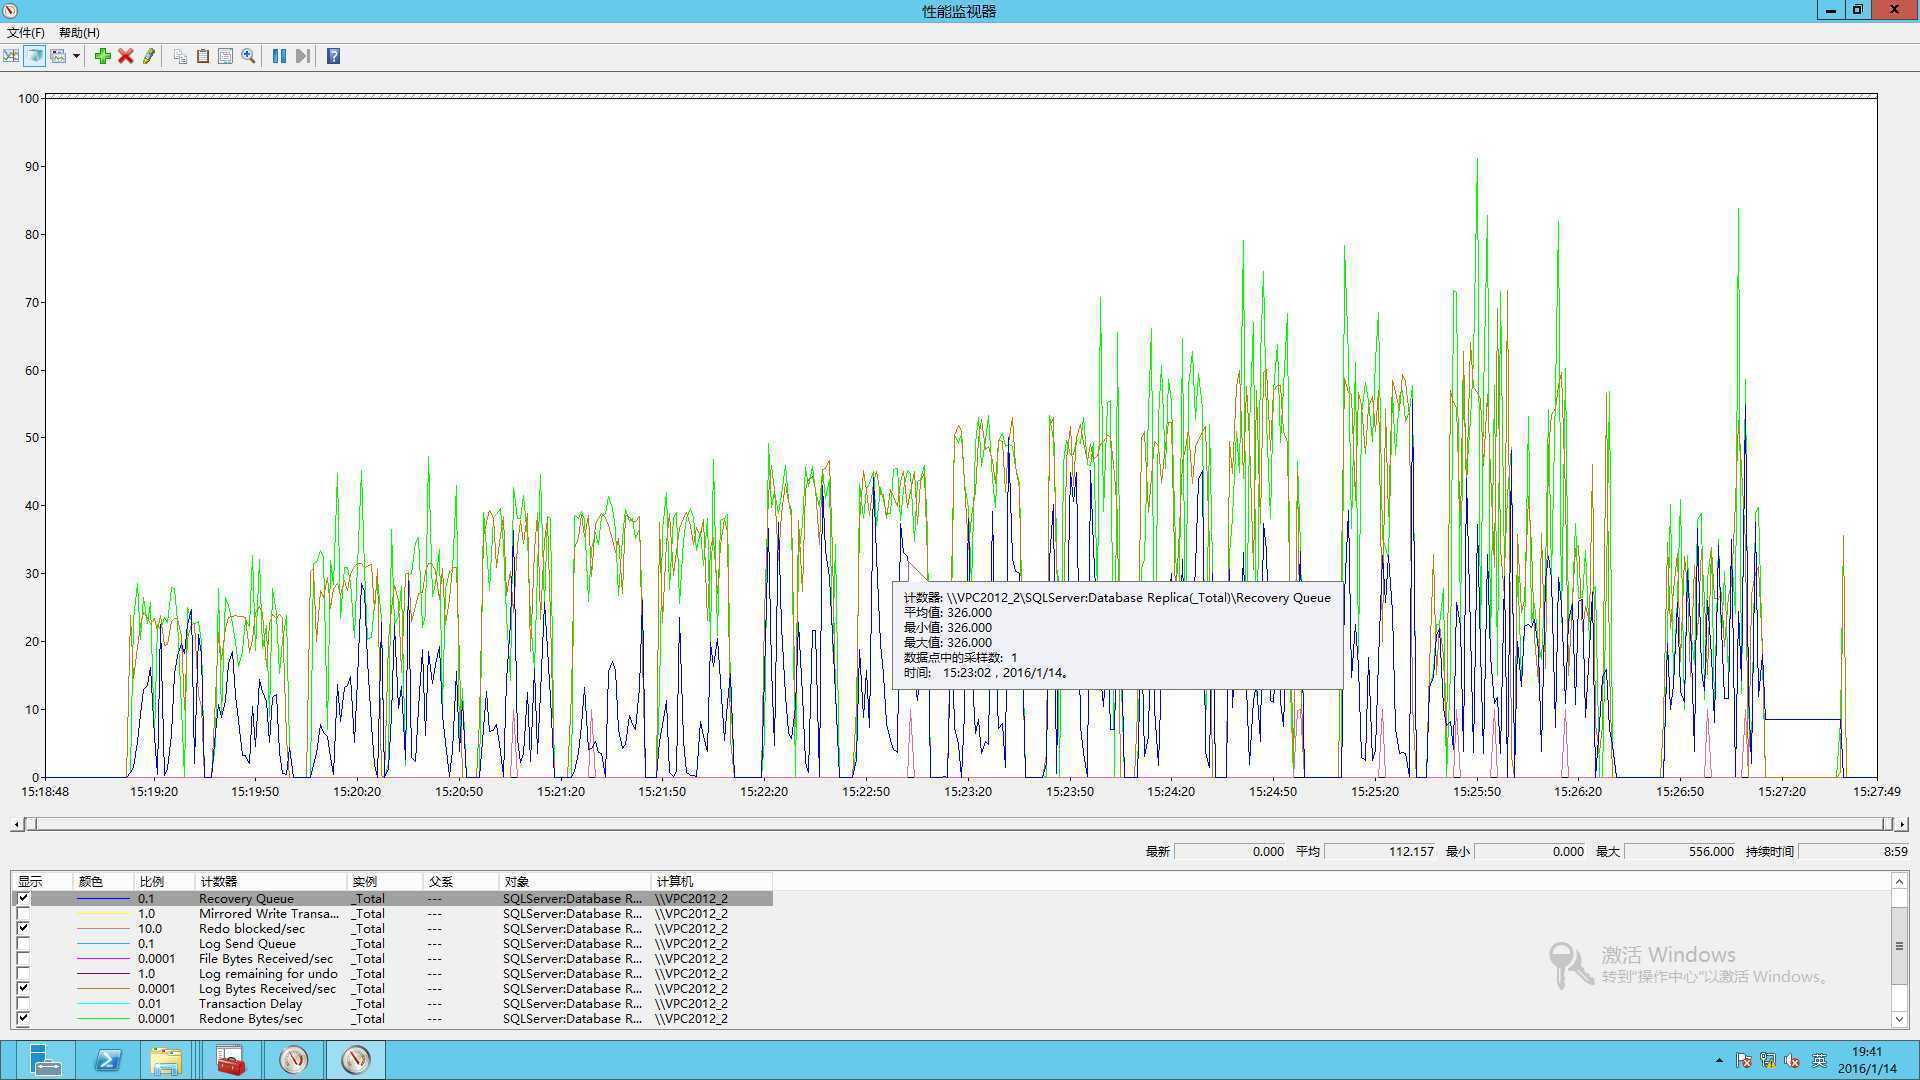The height and width of the screenshot is (1080, 1920).
Task: Click the Update Data step-forward icon
Action: point(302,56)
